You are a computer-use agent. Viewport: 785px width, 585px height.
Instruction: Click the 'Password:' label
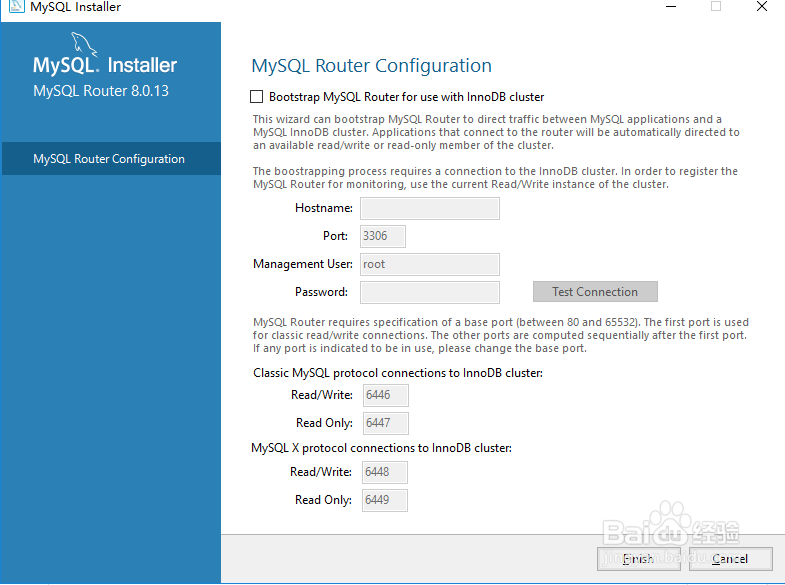point(321,292)
